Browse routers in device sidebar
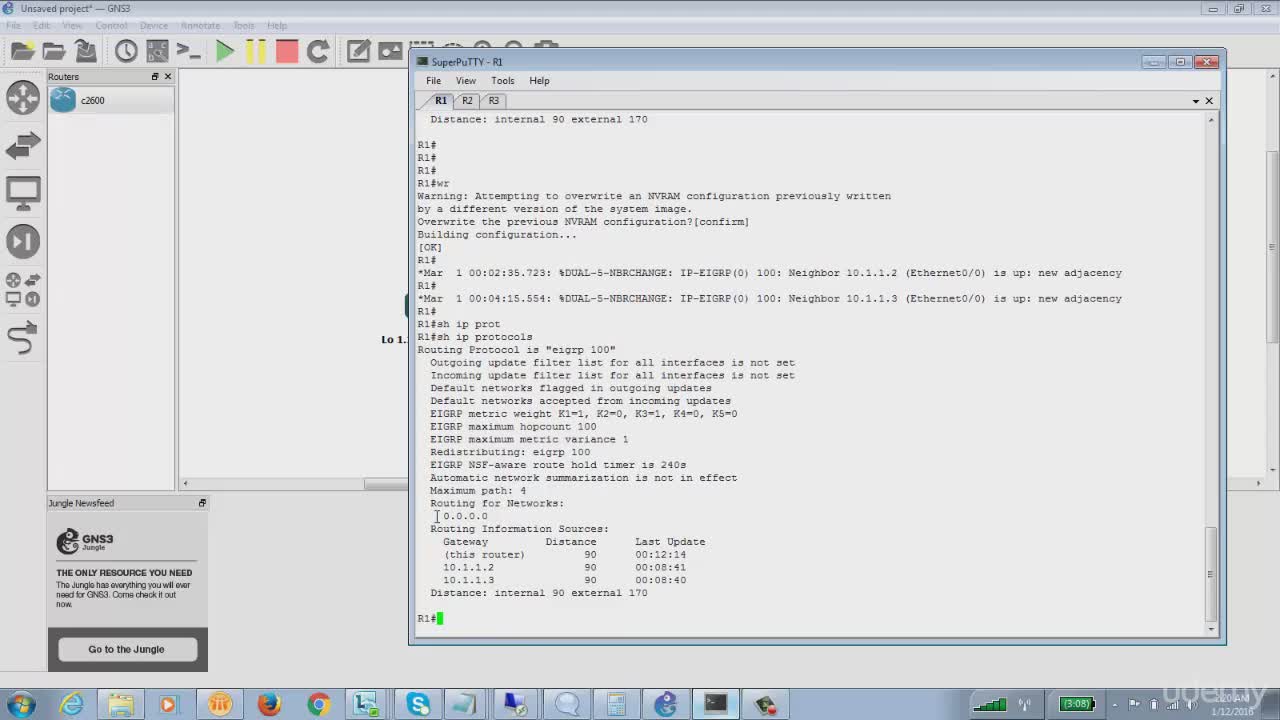 pyautogui.click(x=23, y=97)
